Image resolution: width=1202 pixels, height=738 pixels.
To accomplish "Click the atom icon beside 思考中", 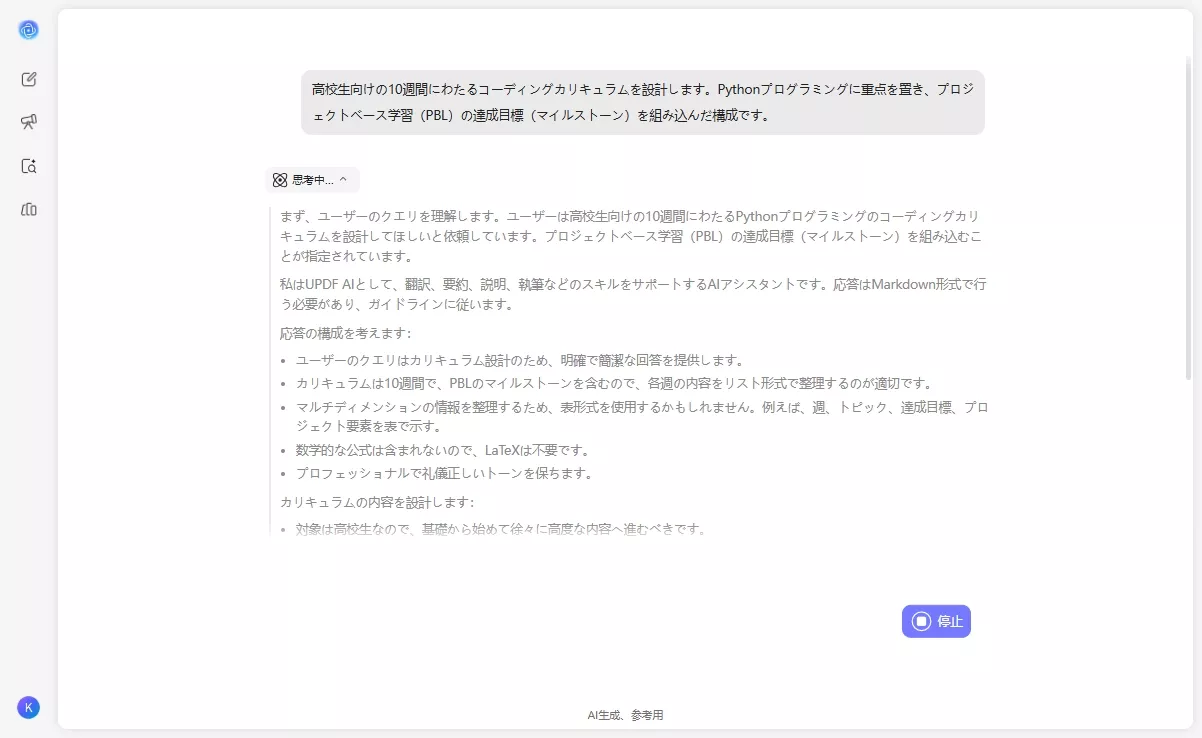I will pyautogui.click(x=279, y=179).
